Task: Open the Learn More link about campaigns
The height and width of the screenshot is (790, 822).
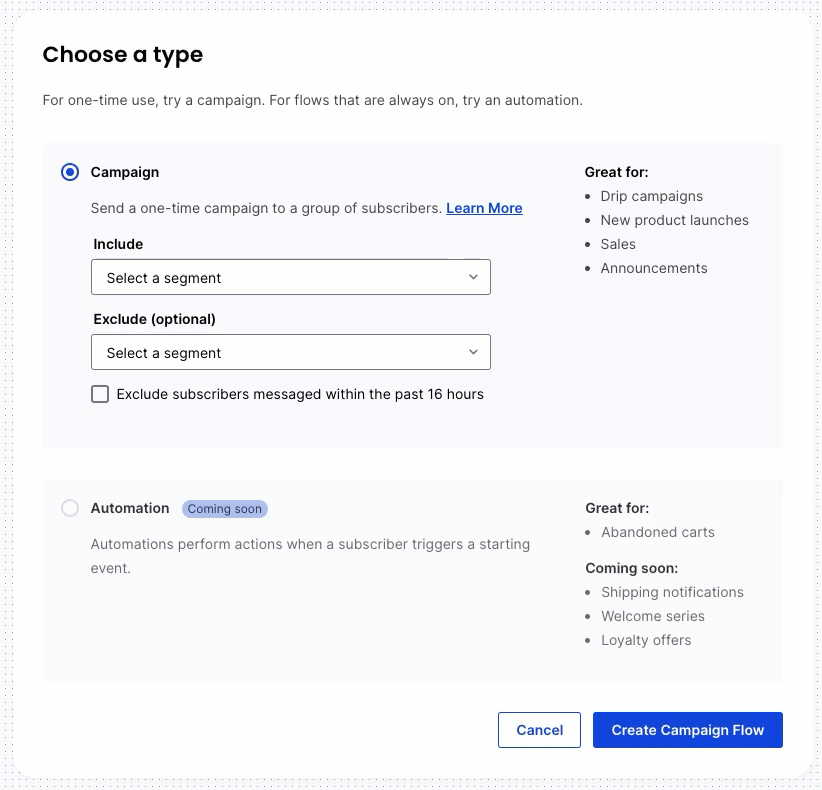Action: pos(484,208)
